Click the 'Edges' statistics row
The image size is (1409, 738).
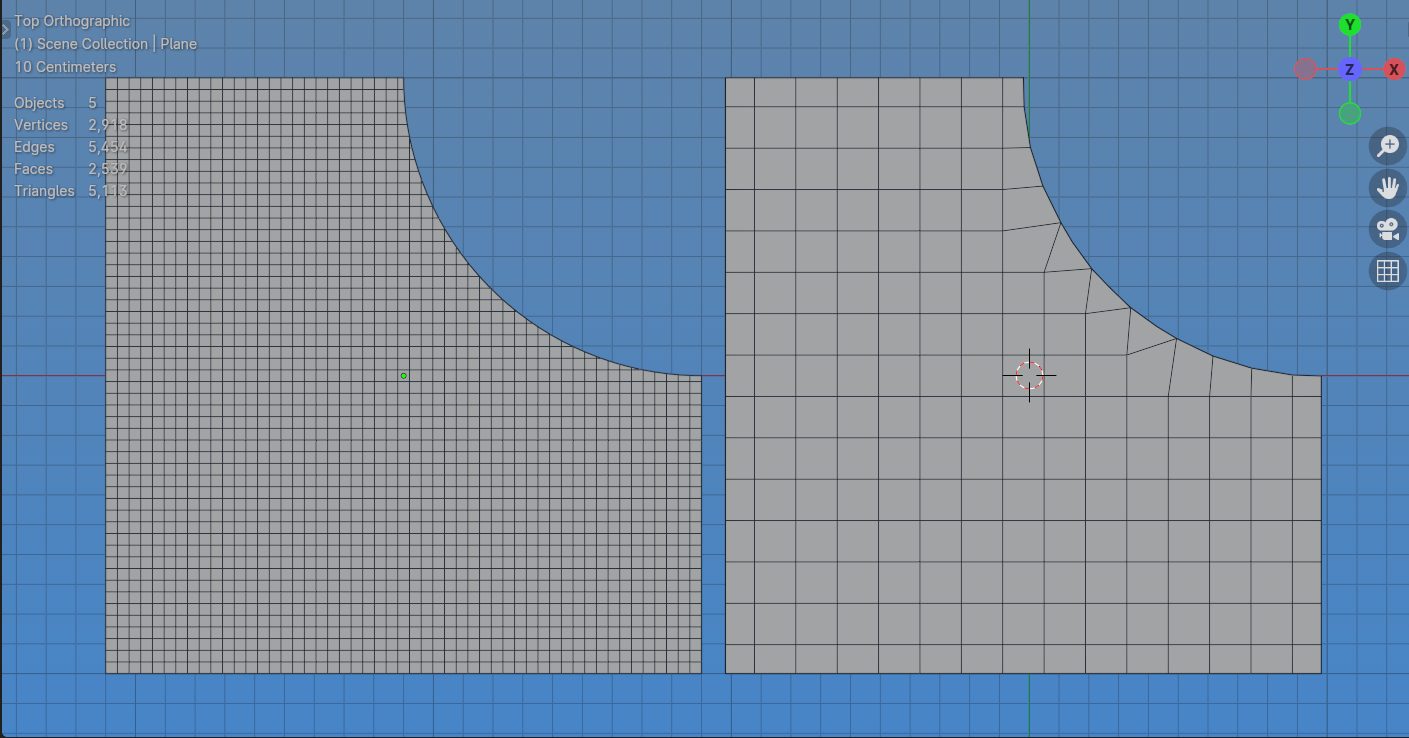tap(70, 147)
